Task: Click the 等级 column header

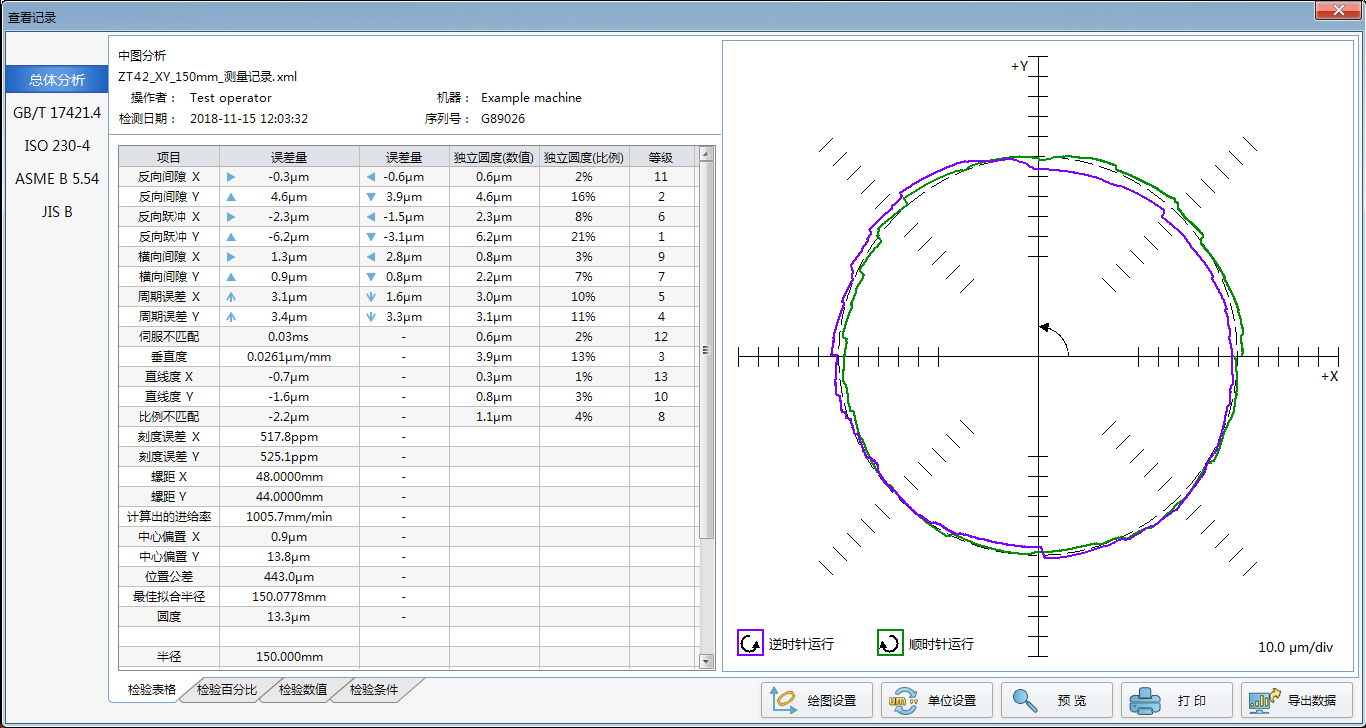Action: point(661,157)
